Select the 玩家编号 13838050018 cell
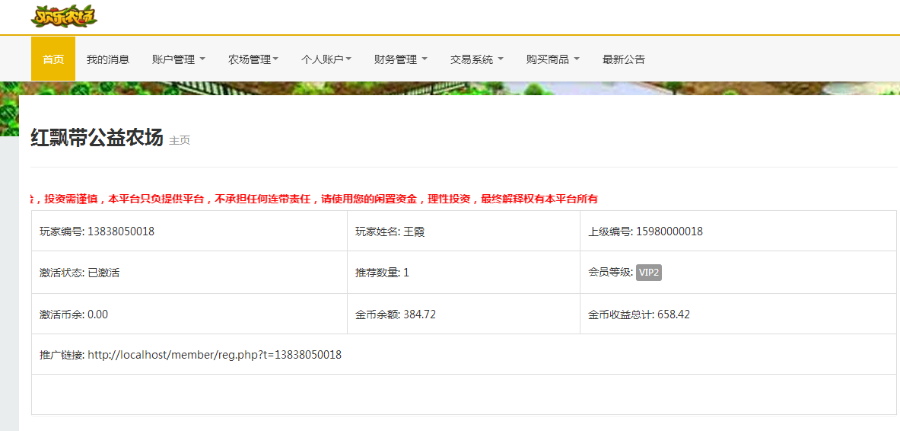900x431 pixels. pyautogui.click(x=189, y=231)
